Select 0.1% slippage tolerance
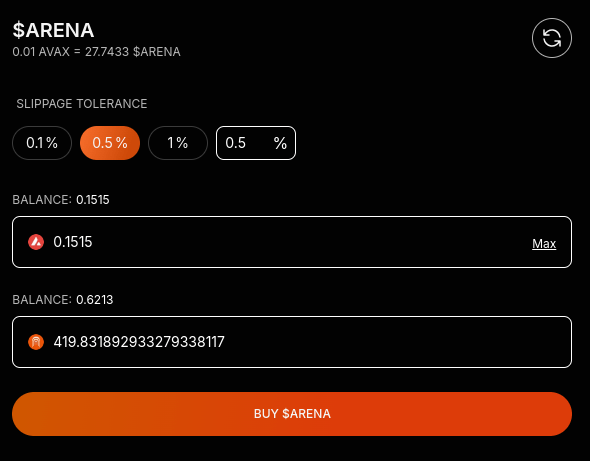This screenshot has height=461, width=590. pyautogui.click(x=42, y=143)
